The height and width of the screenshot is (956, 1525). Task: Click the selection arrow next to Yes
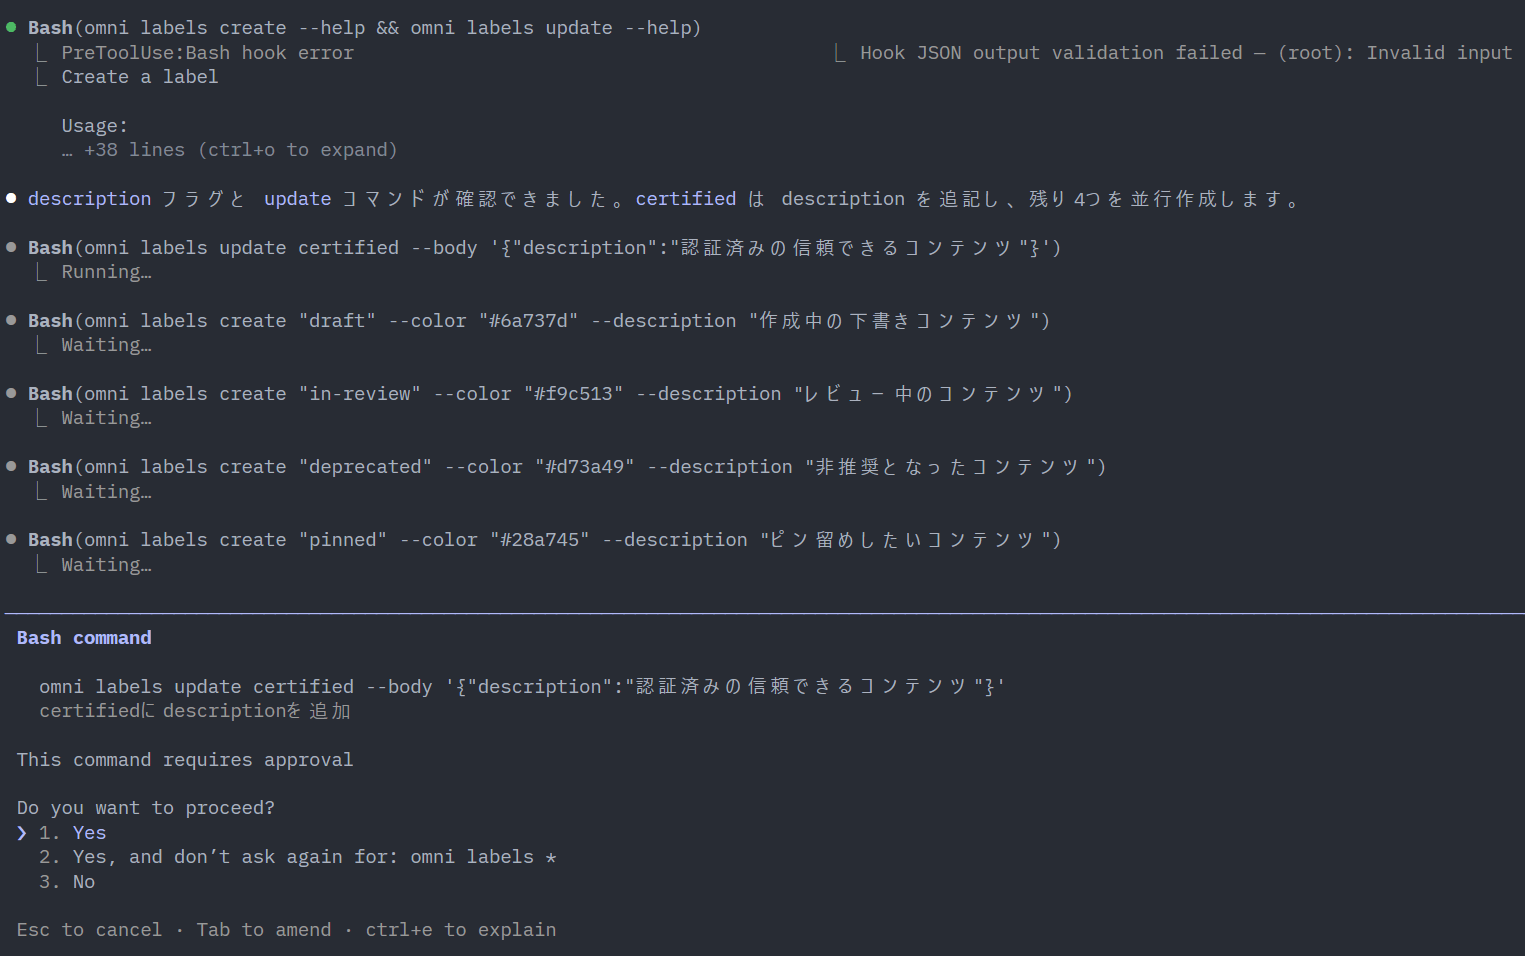coord(22,833)
